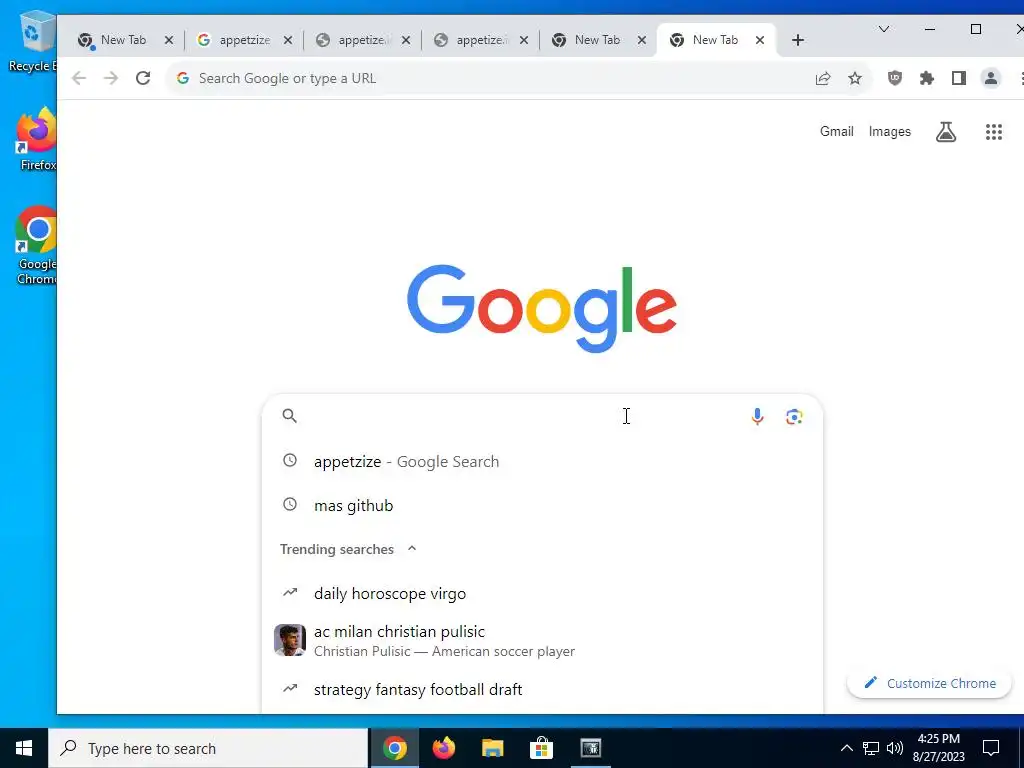The width and height of the screenshot is (1024, 768).
Task: Close the active New Tab tab
Action: click(x=760, y=40)
